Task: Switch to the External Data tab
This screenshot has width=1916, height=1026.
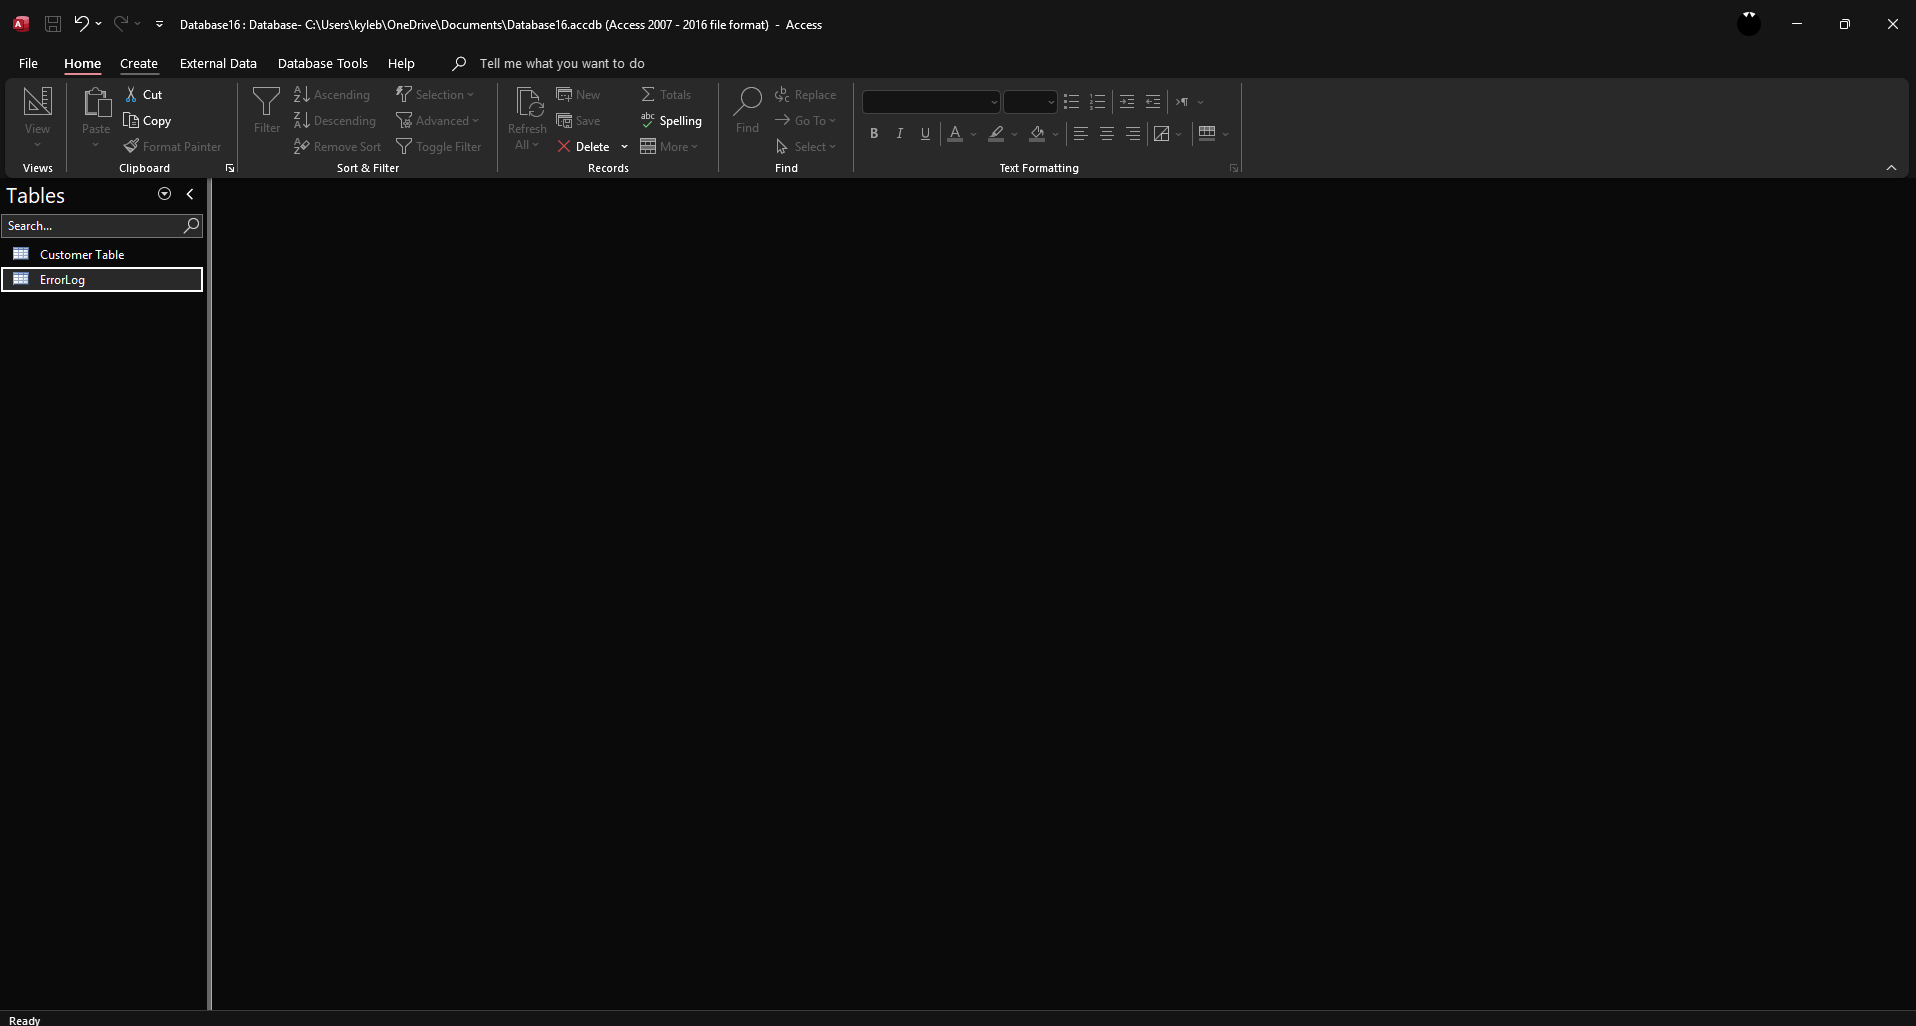Action: pyautogui.click(x=218, y=63)
